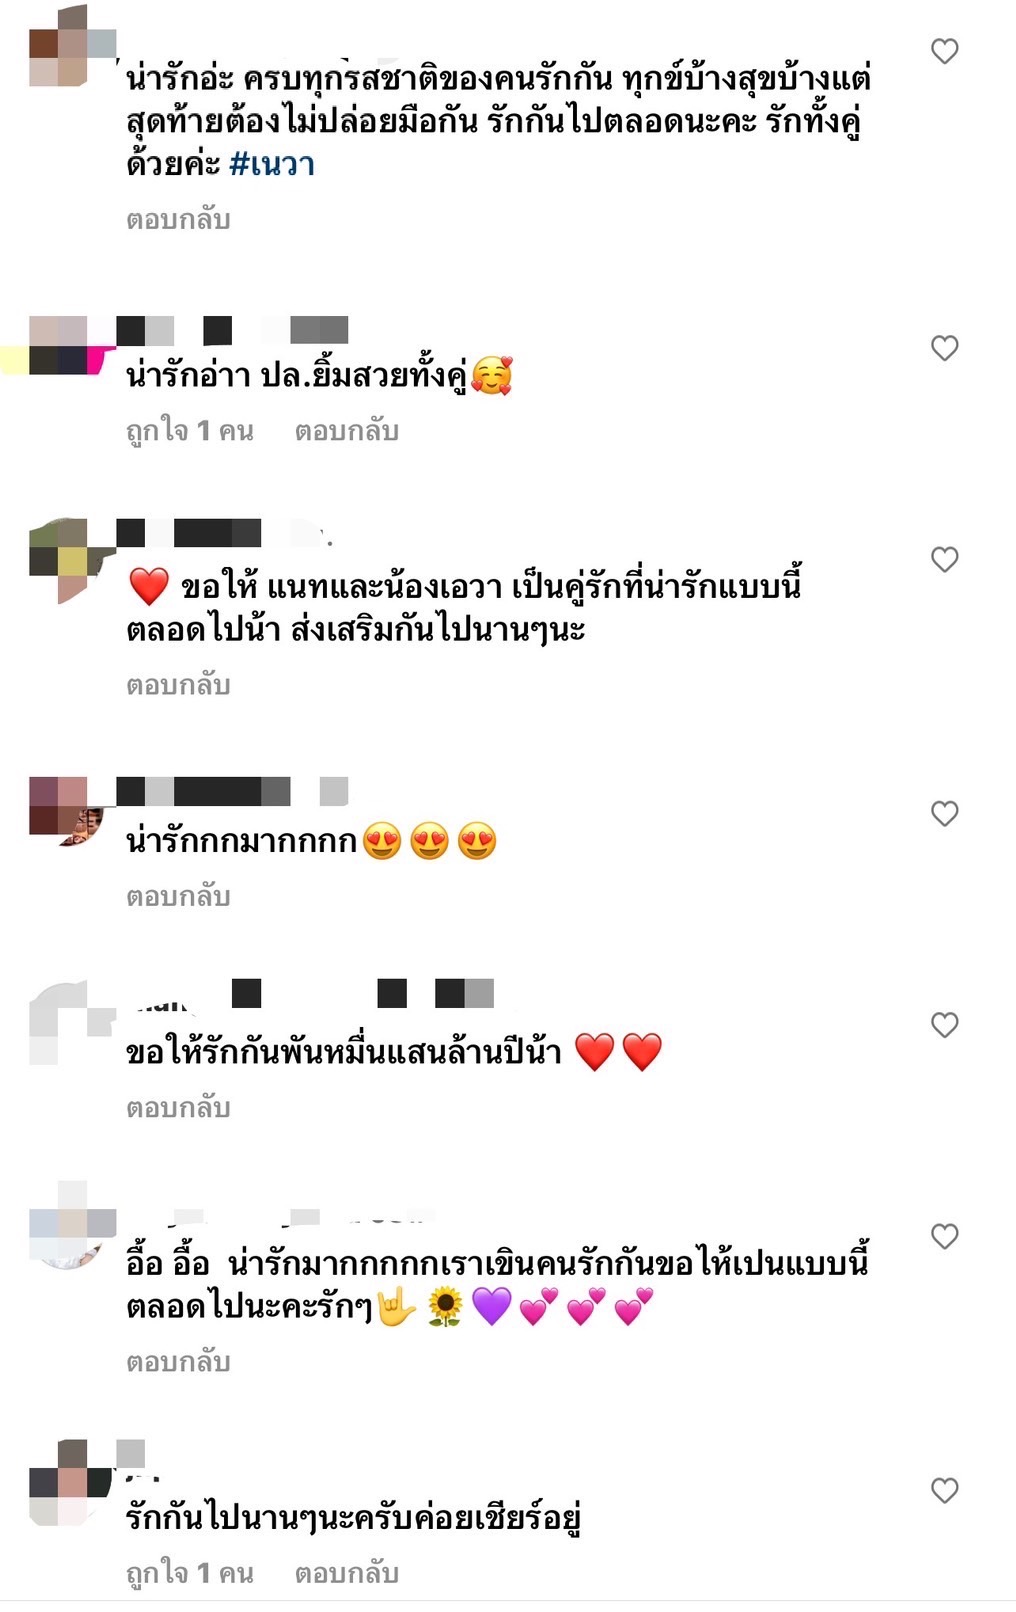Like the ขอให้รักกันพันหมื่นแสนล้านปีน้า comment
Image resolution: width=1016 pixels, height=1612 pixels.
pyautogui.click(x=945, y=1025)
